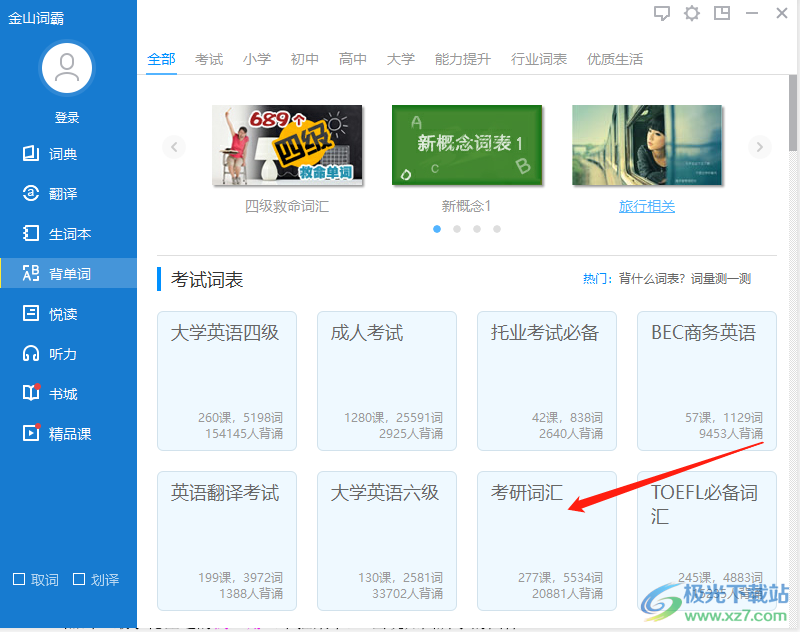Click the vertical scrollbar thumb
Image resolution: width=800 pixels, height=632 pixels.
tap(792, 113)
